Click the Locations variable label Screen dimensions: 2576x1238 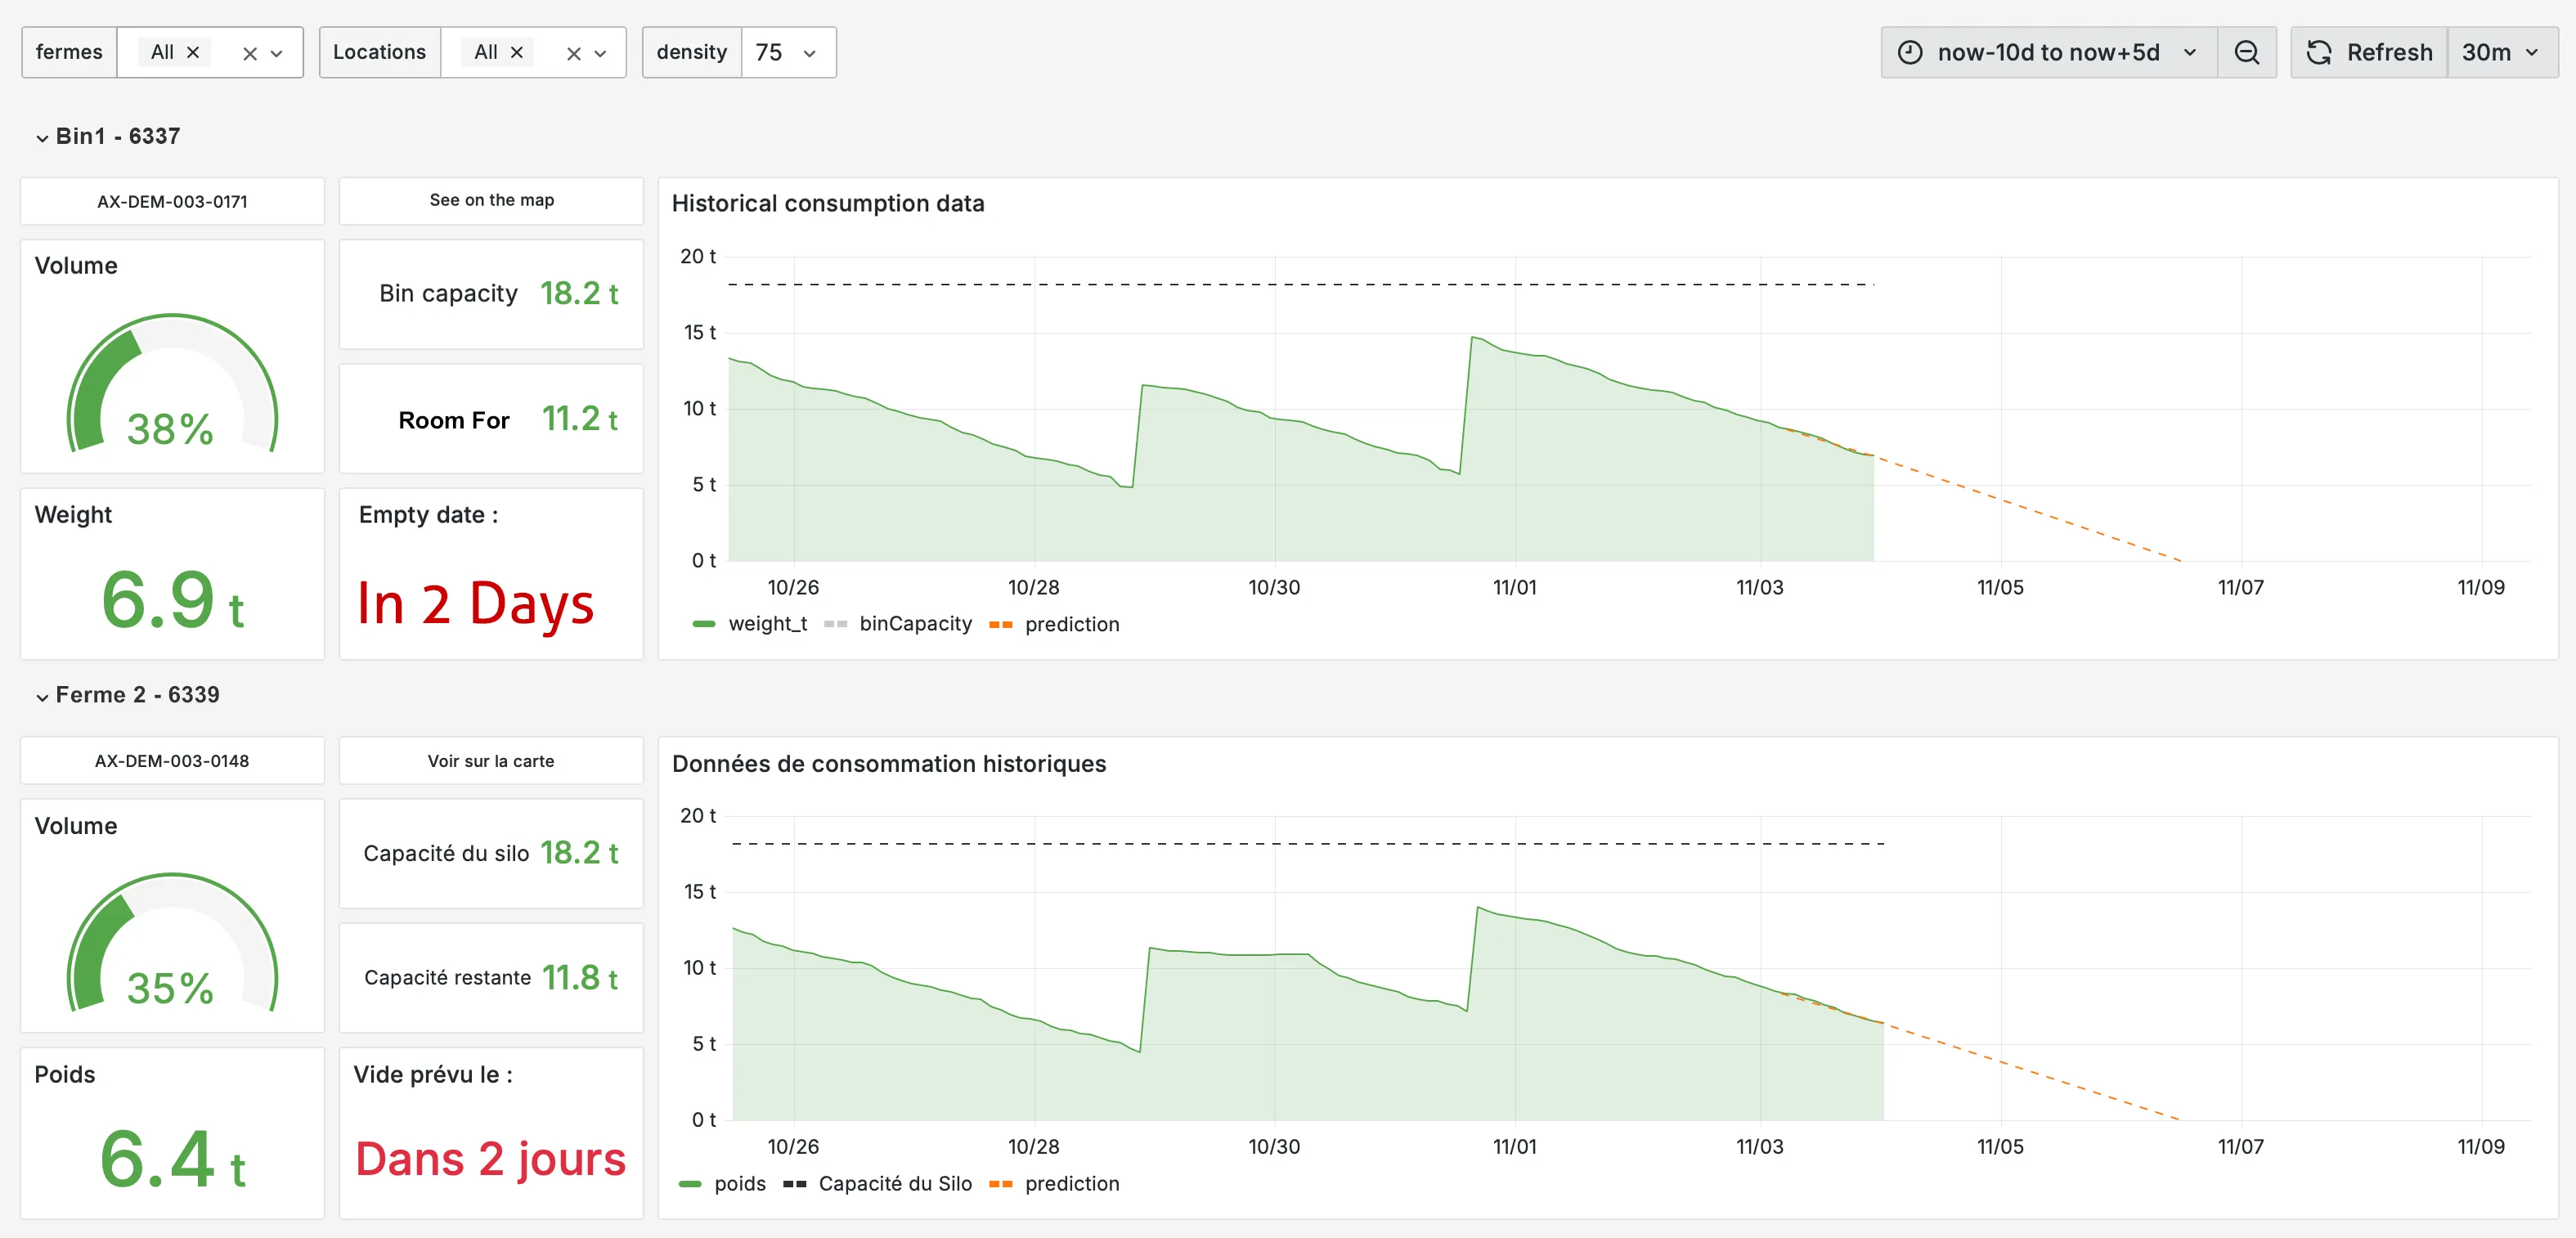point(379,52)
